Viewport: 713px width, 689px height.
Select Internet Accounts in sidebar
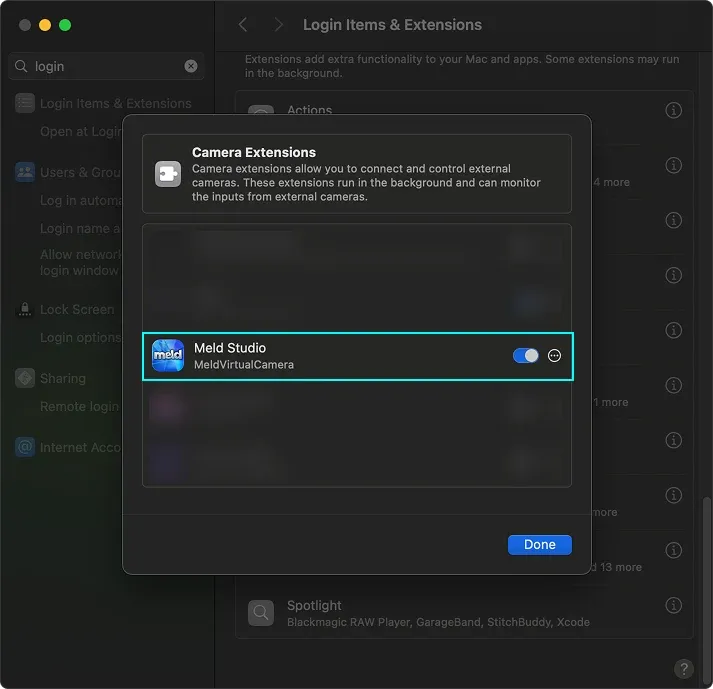(x=66, y=448)
